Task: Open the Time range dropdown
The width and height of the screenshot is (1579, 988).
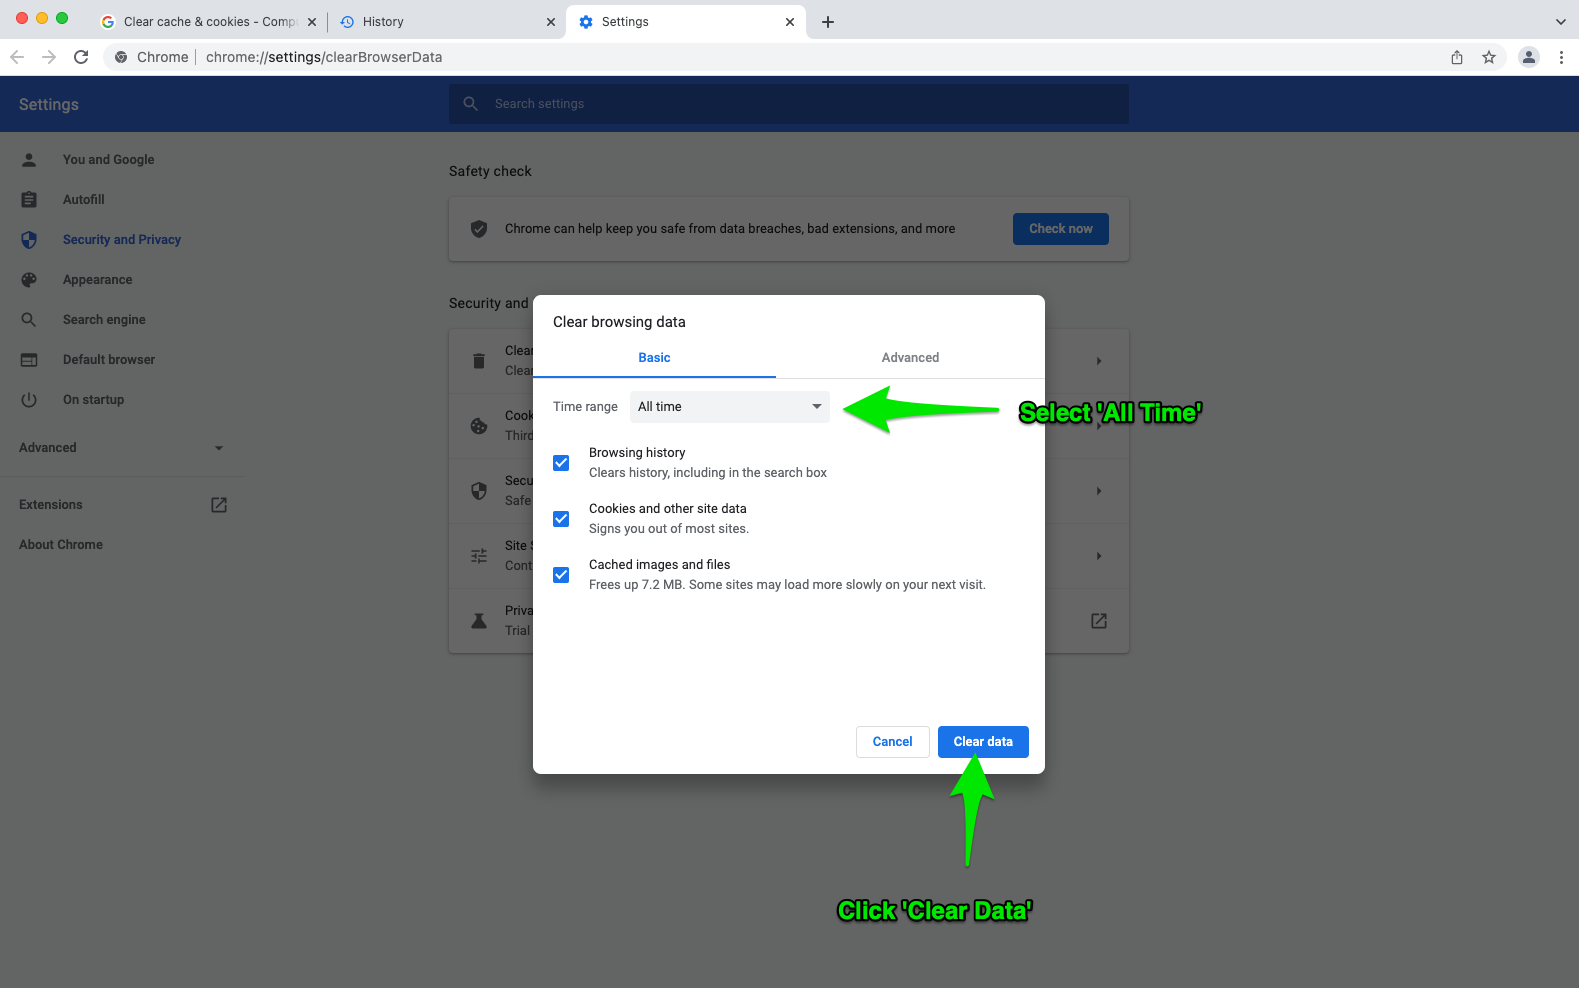Action: (729, 407)
